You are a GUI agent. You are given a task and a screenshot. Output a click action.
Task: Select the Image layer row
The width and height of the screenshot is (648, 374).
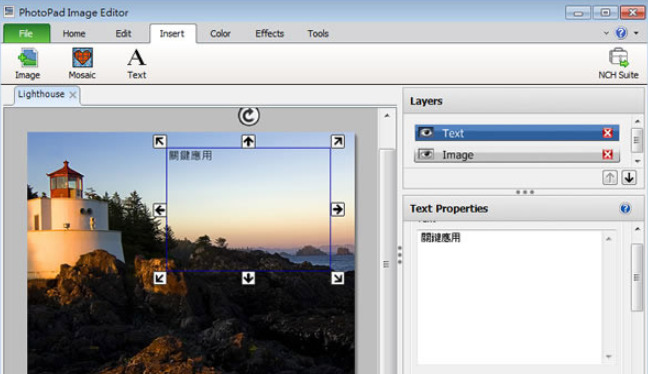point(517,155)
